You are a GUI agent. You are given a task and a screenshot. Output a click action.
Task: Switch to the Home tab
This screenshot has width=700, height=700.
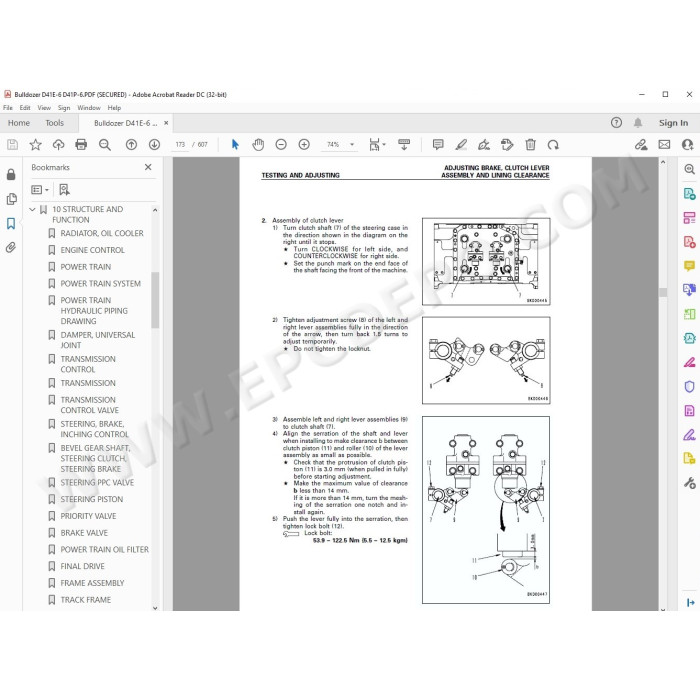[x=19, y=123]
